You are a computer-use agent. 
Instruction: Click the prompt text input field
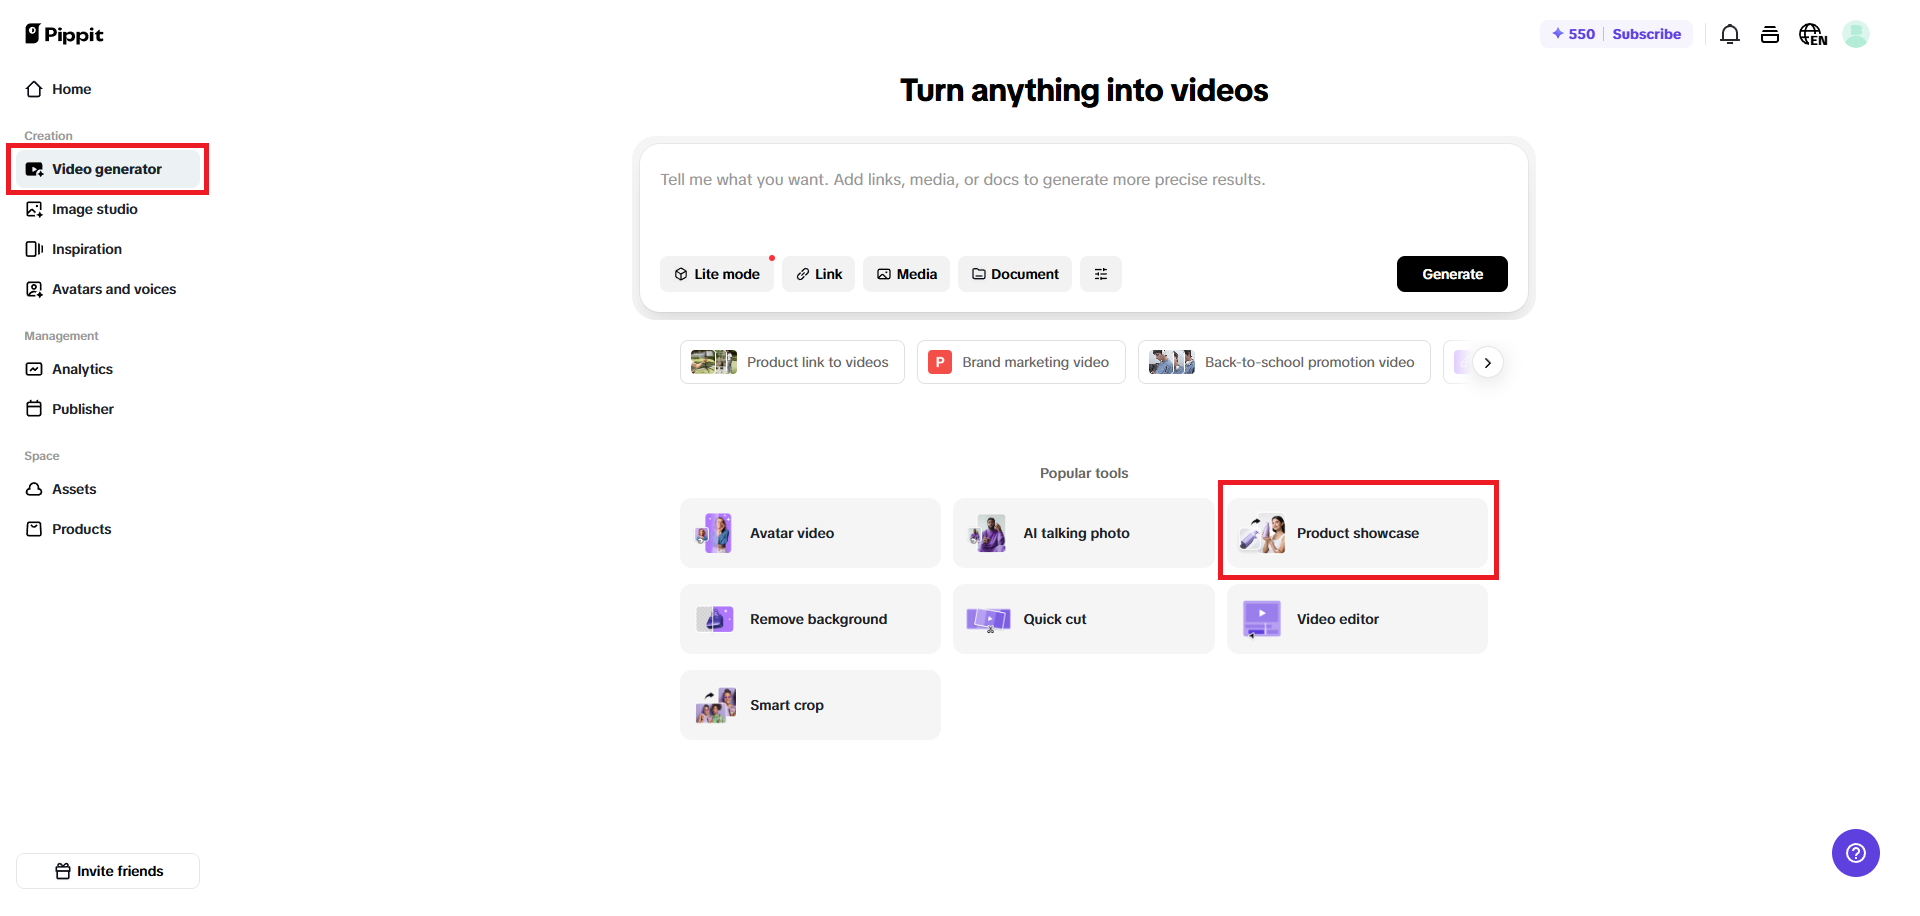click(1082, 200)
